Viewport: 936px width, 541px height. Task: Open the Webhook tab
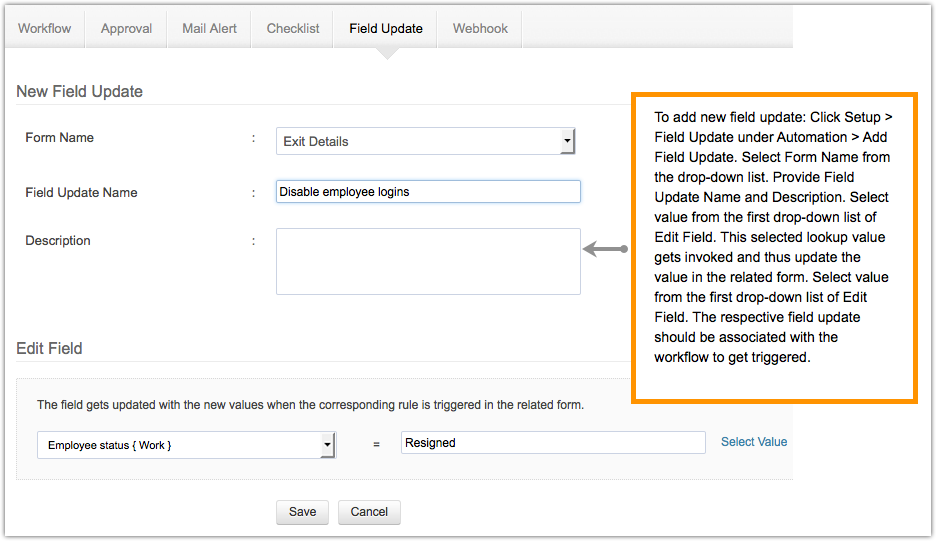point(480,29)
